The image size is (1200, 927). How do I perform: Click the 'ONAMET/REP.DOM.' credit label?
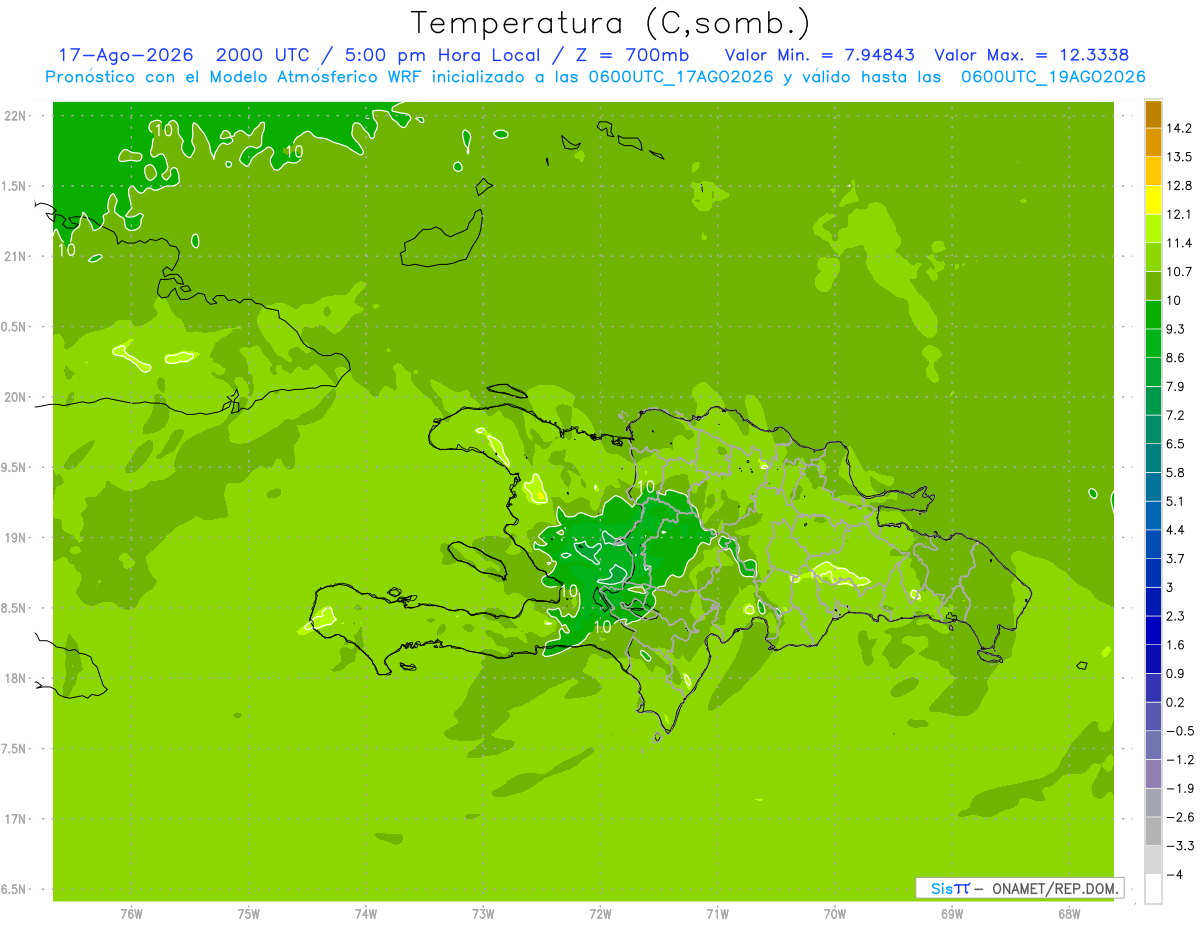[x=1054, y=888]
